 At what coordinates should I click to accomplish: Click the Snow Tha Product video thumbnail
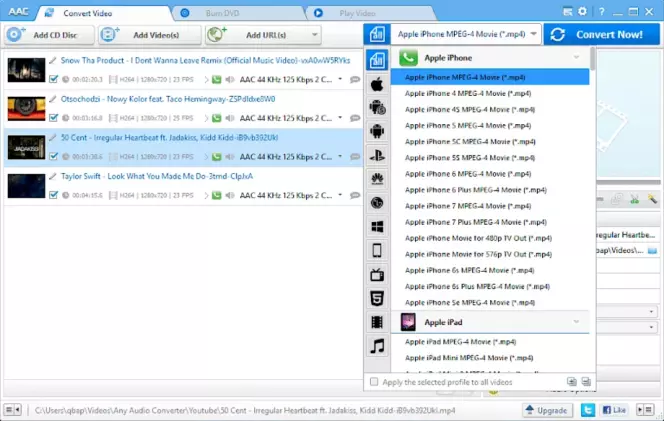click(x=26, y=70)
